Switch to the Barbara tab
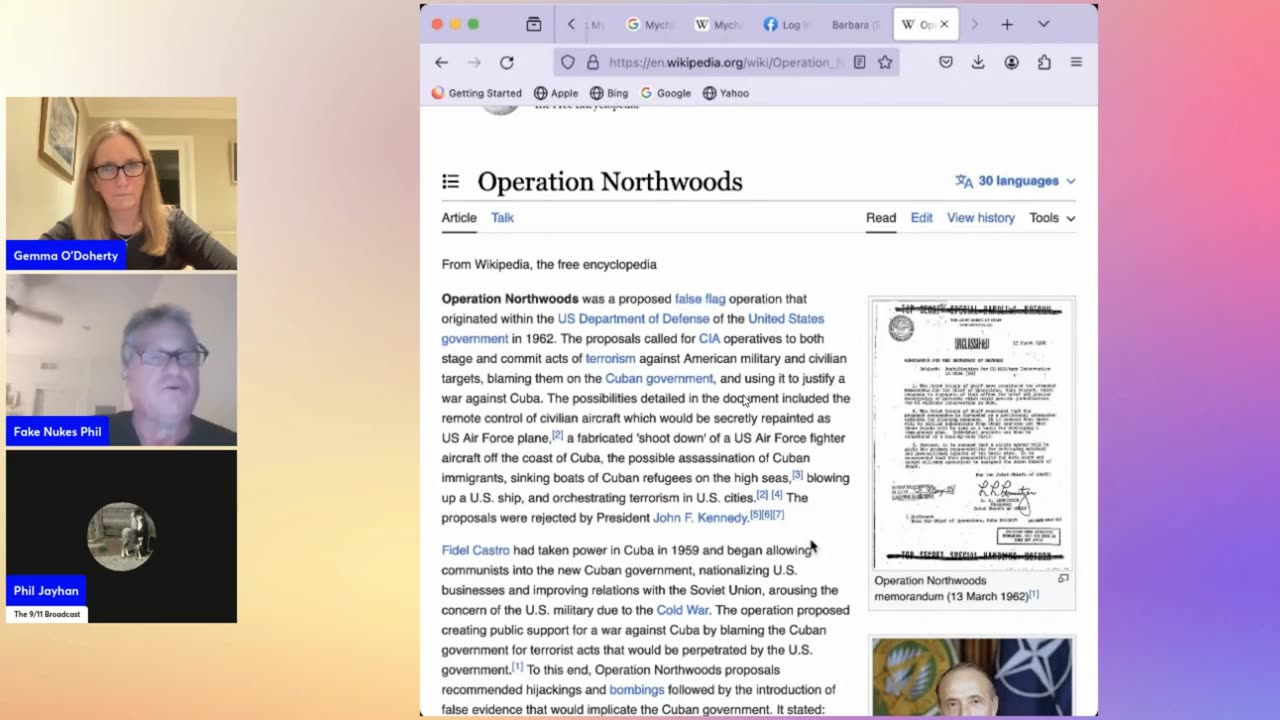This screenshot has height=720, width=1280. coord(855,24)
